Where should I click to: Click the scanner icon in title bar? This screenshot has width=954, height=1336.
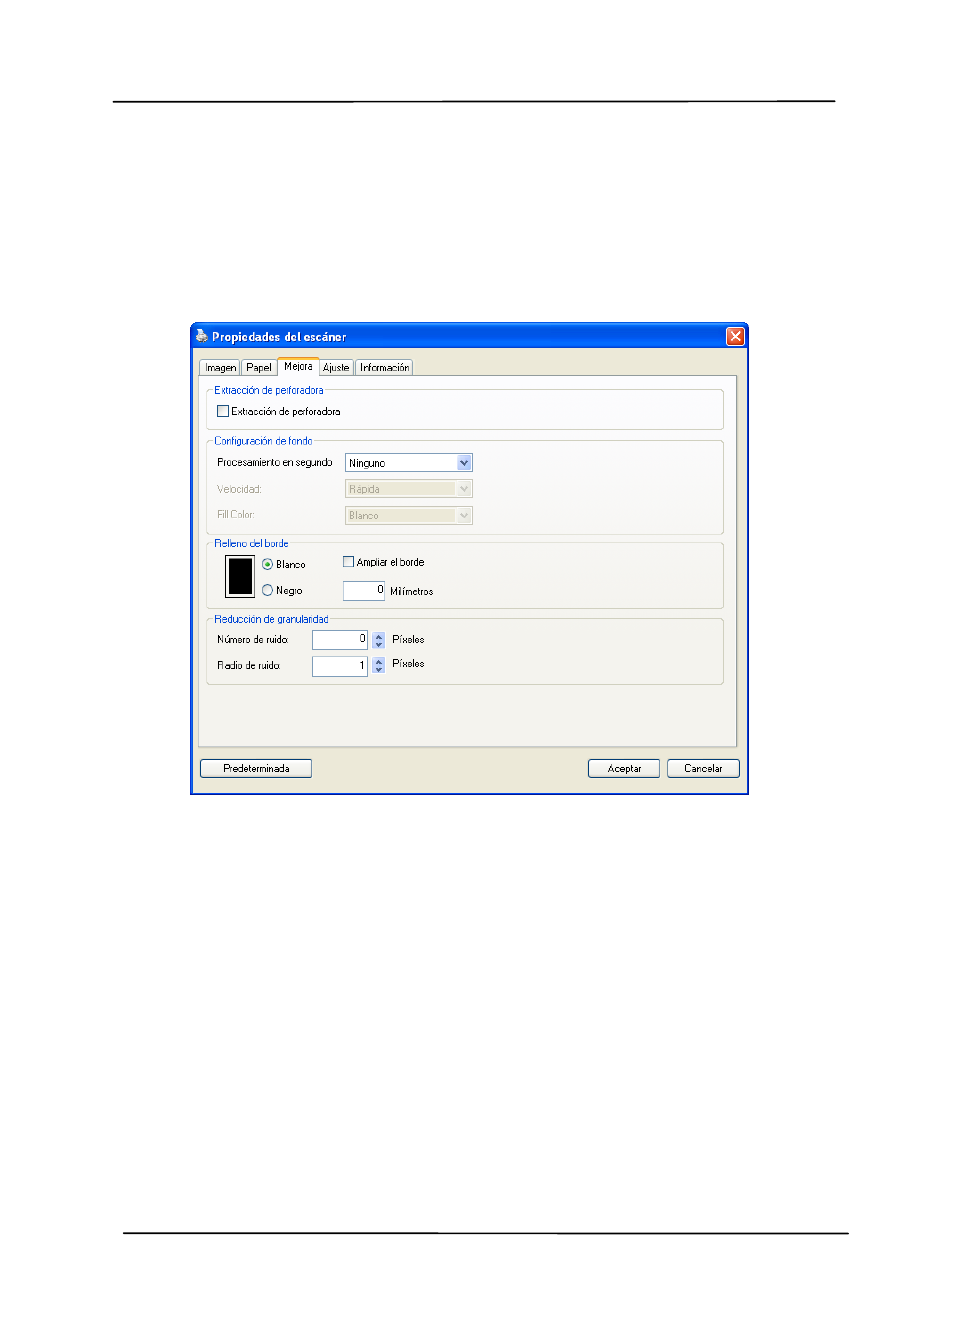[x=201, y=336]
